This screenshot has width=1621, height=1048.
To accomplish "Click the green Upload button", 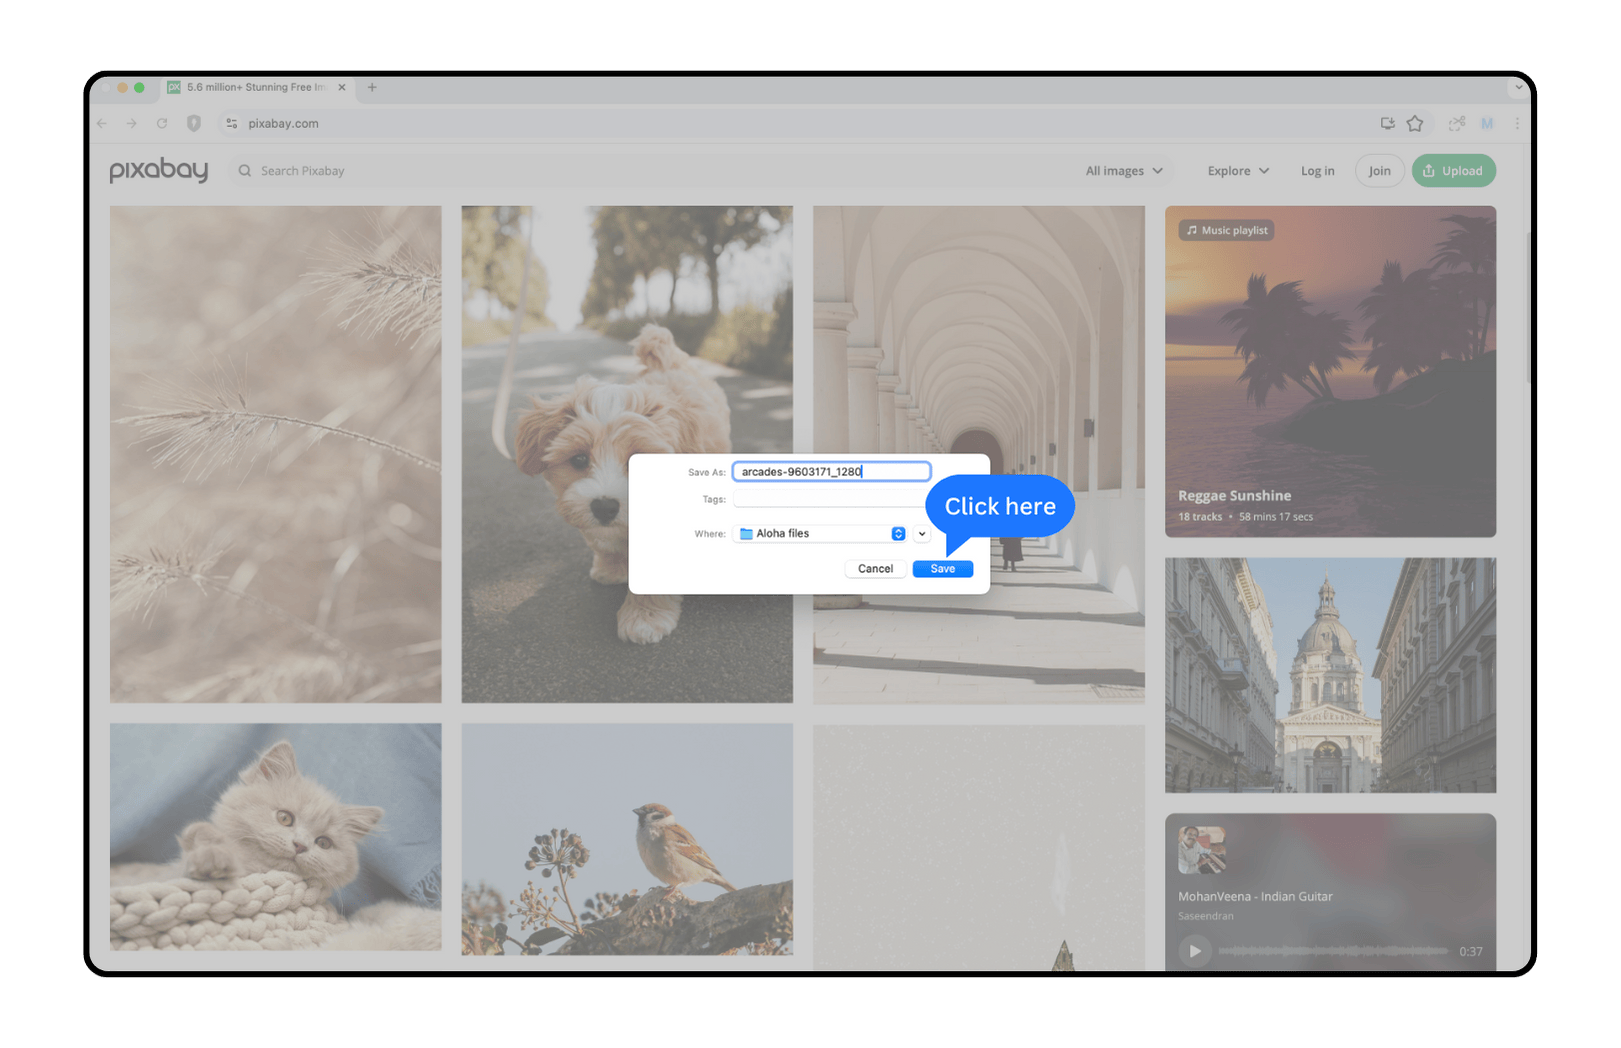I will coord(1453,171).
